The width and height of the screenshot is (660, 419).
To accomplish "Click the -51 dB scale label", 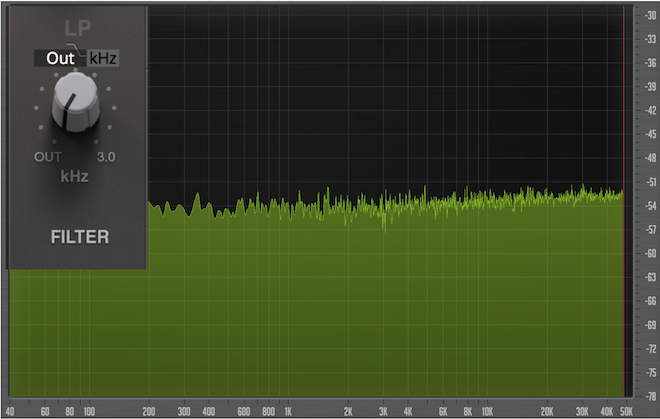I will 650,182.
